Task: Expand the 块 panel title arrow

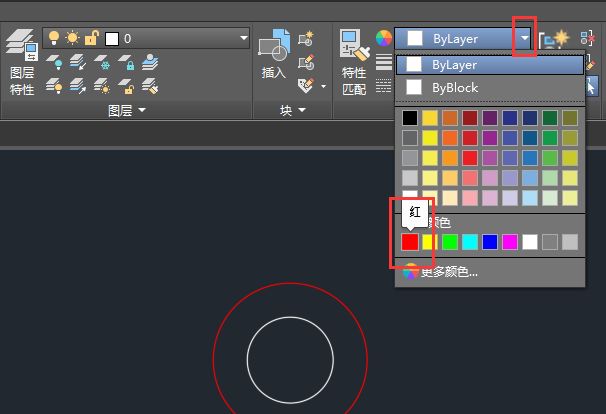Action: pyautogui.click(x=302, y=110)
